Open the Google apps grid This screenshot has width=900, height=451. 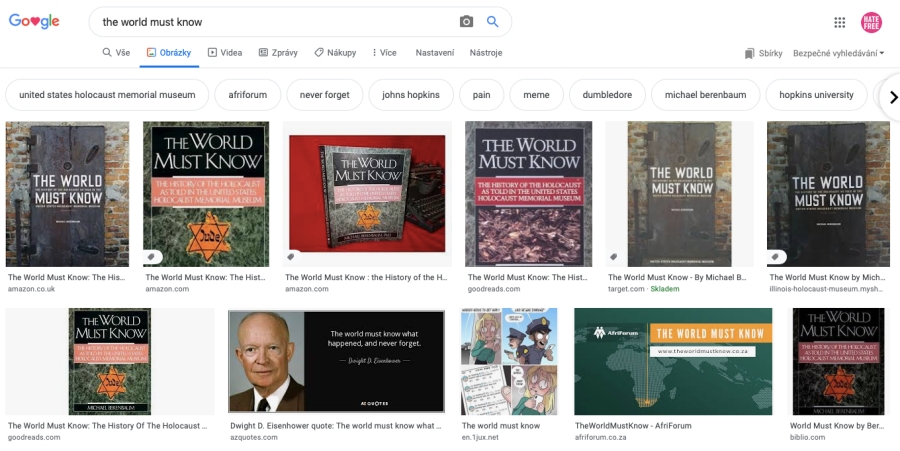pyautogui.click(x=839, y=22)
